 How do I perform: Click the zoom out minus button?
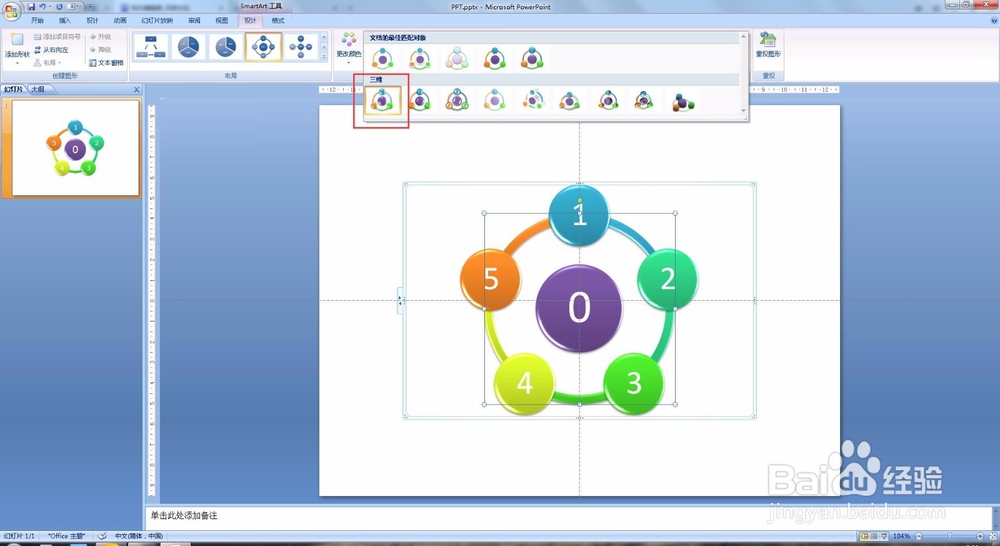pyautogui.click(x=919, y=536)
